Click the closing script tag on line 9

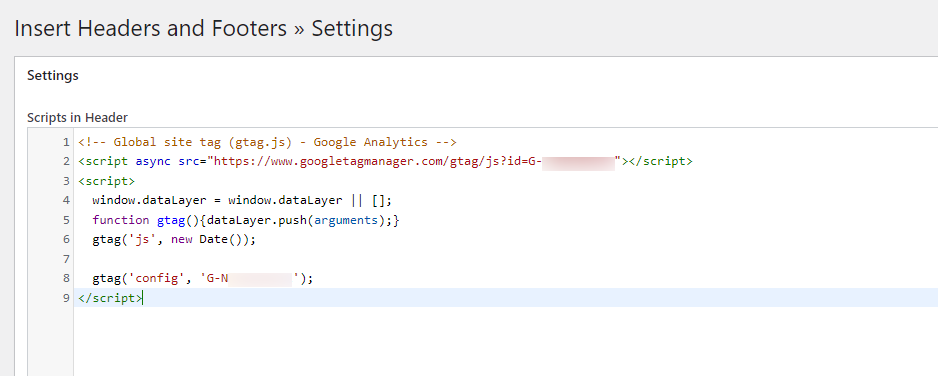[110, 298]
